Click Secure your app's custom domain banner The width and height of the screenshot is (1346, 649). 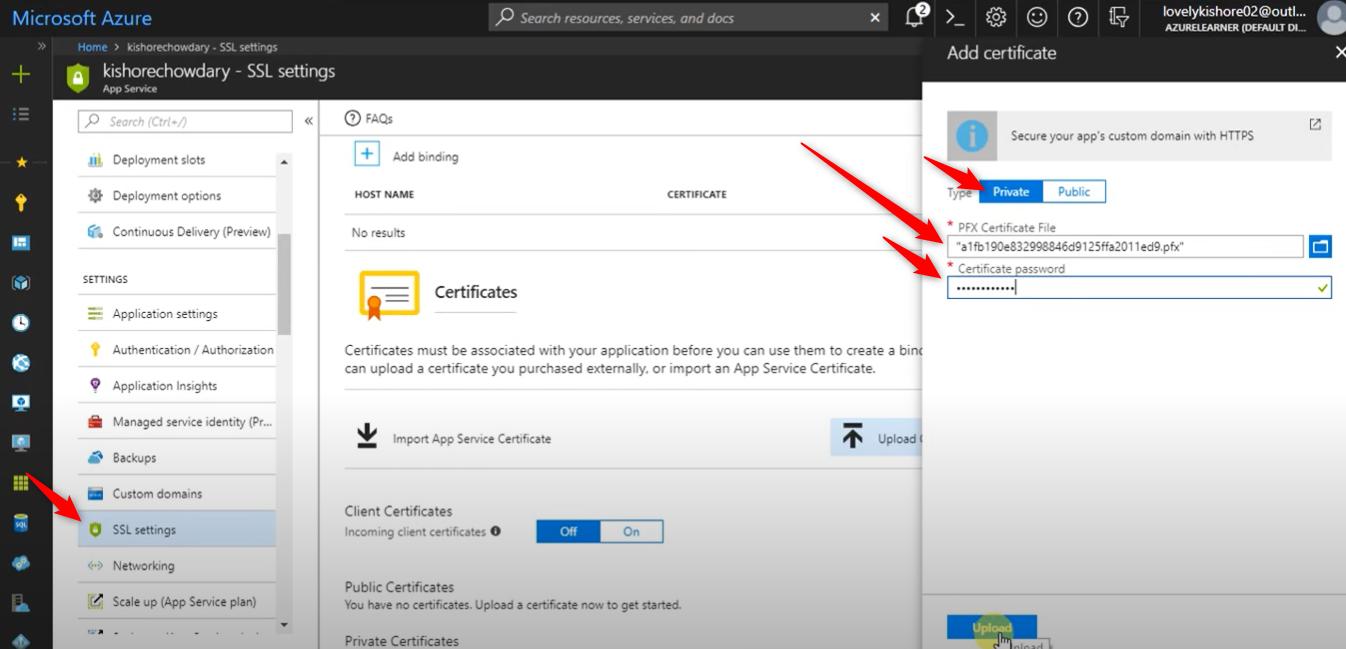click(1140, 136)
